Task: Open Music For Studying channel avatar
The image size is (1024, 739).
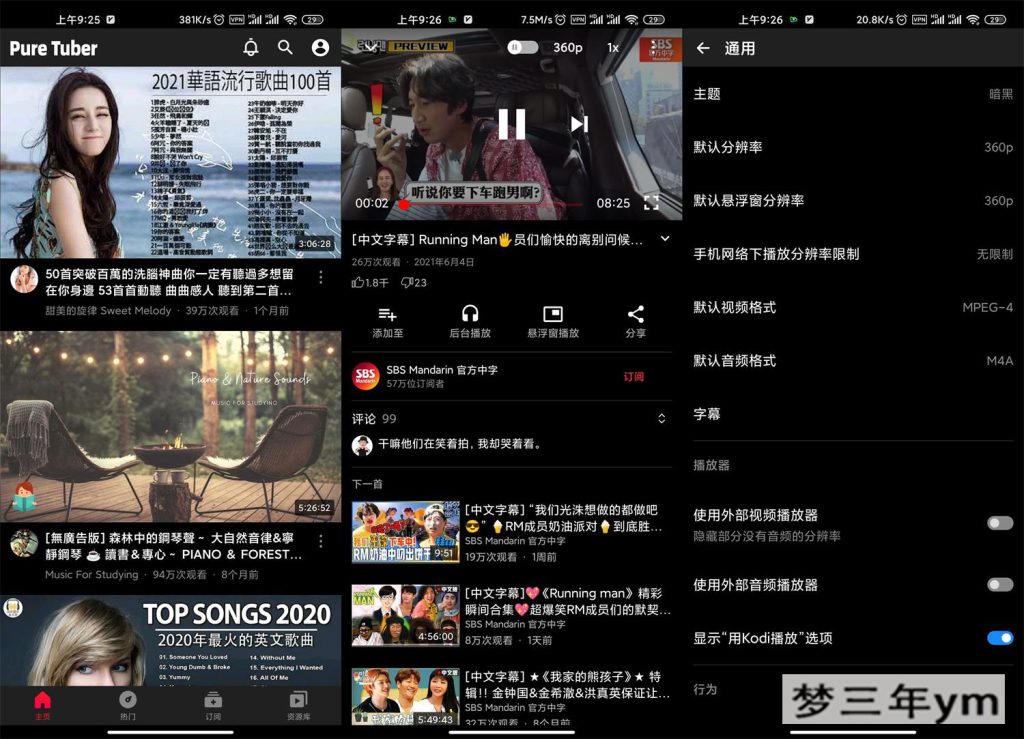Action: coord(24,543)
